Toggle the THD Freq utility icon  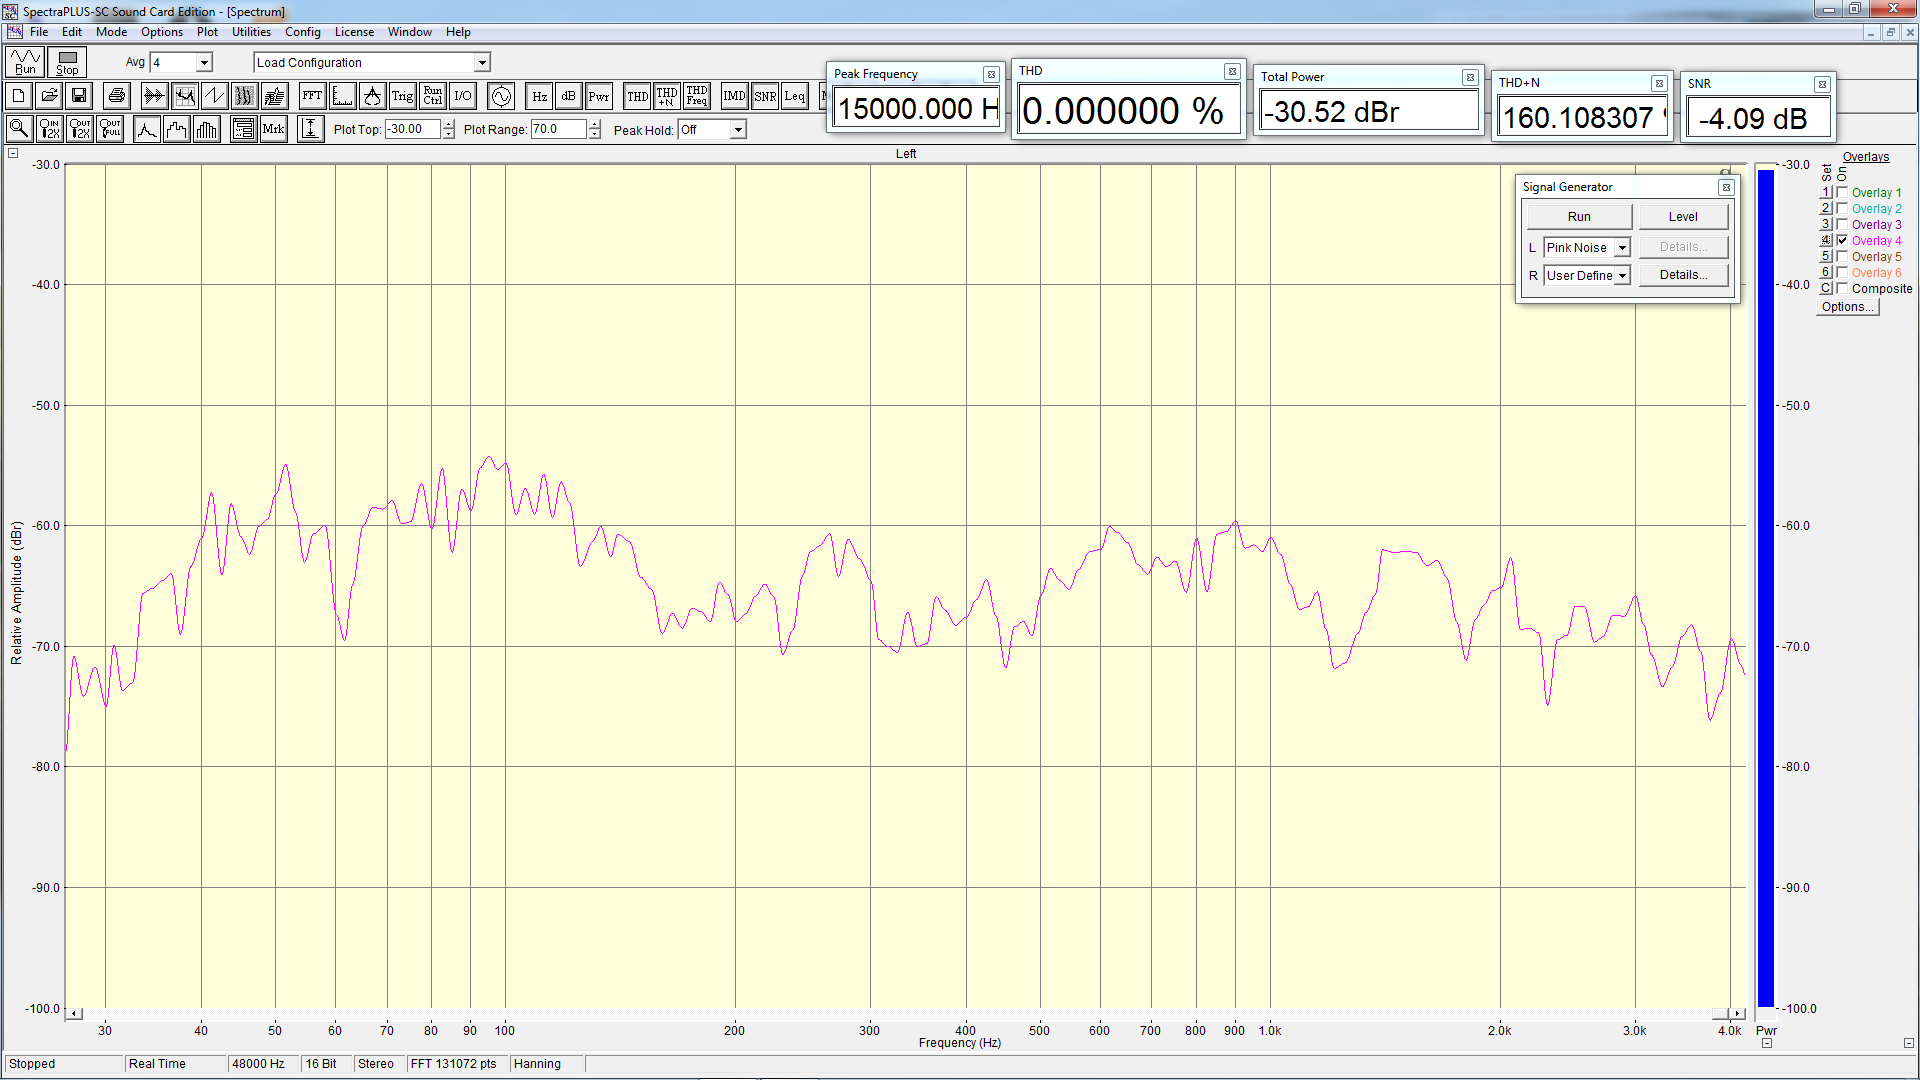point(697,96)
